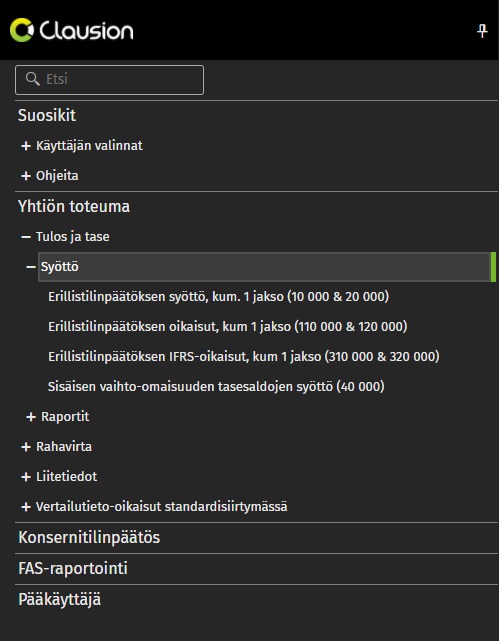Select Yhtiön toteuma section heading
This screenshot has height=641, width=499.
tap(74, 206)
